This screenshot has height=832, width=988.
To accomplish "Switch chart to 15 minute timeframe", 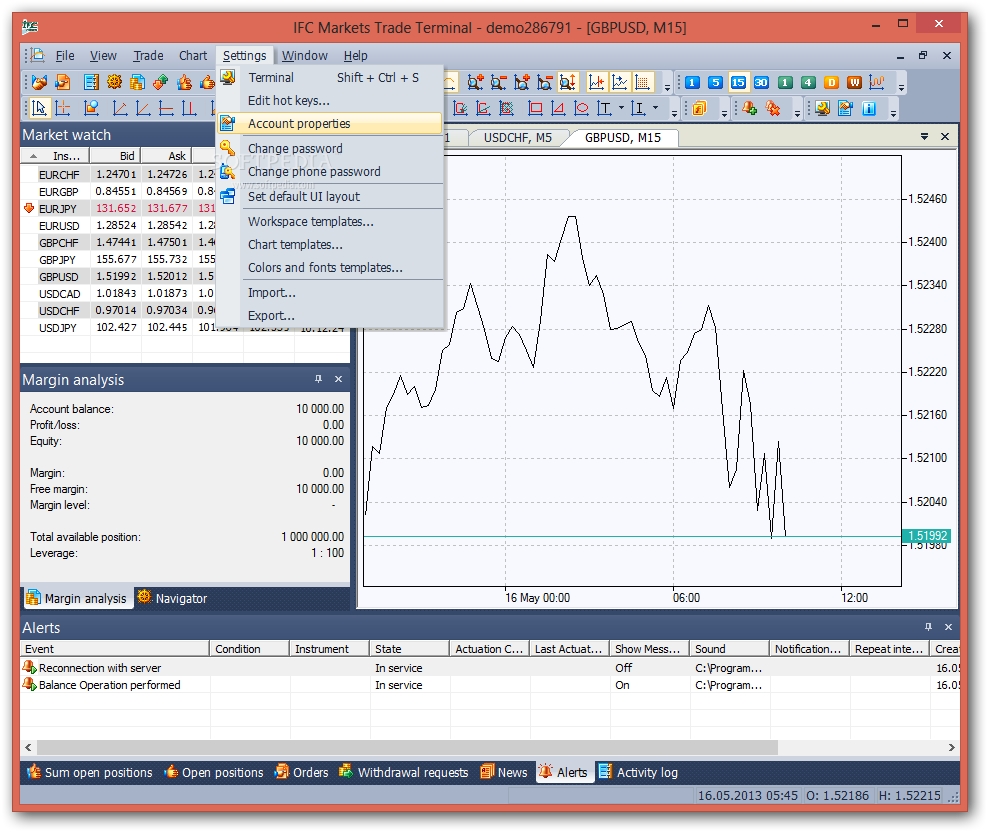I will pos(738,83).
